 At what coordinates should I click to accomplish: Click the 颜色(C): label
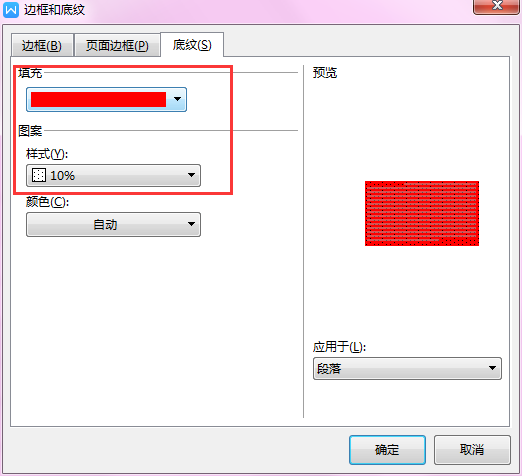47,202
